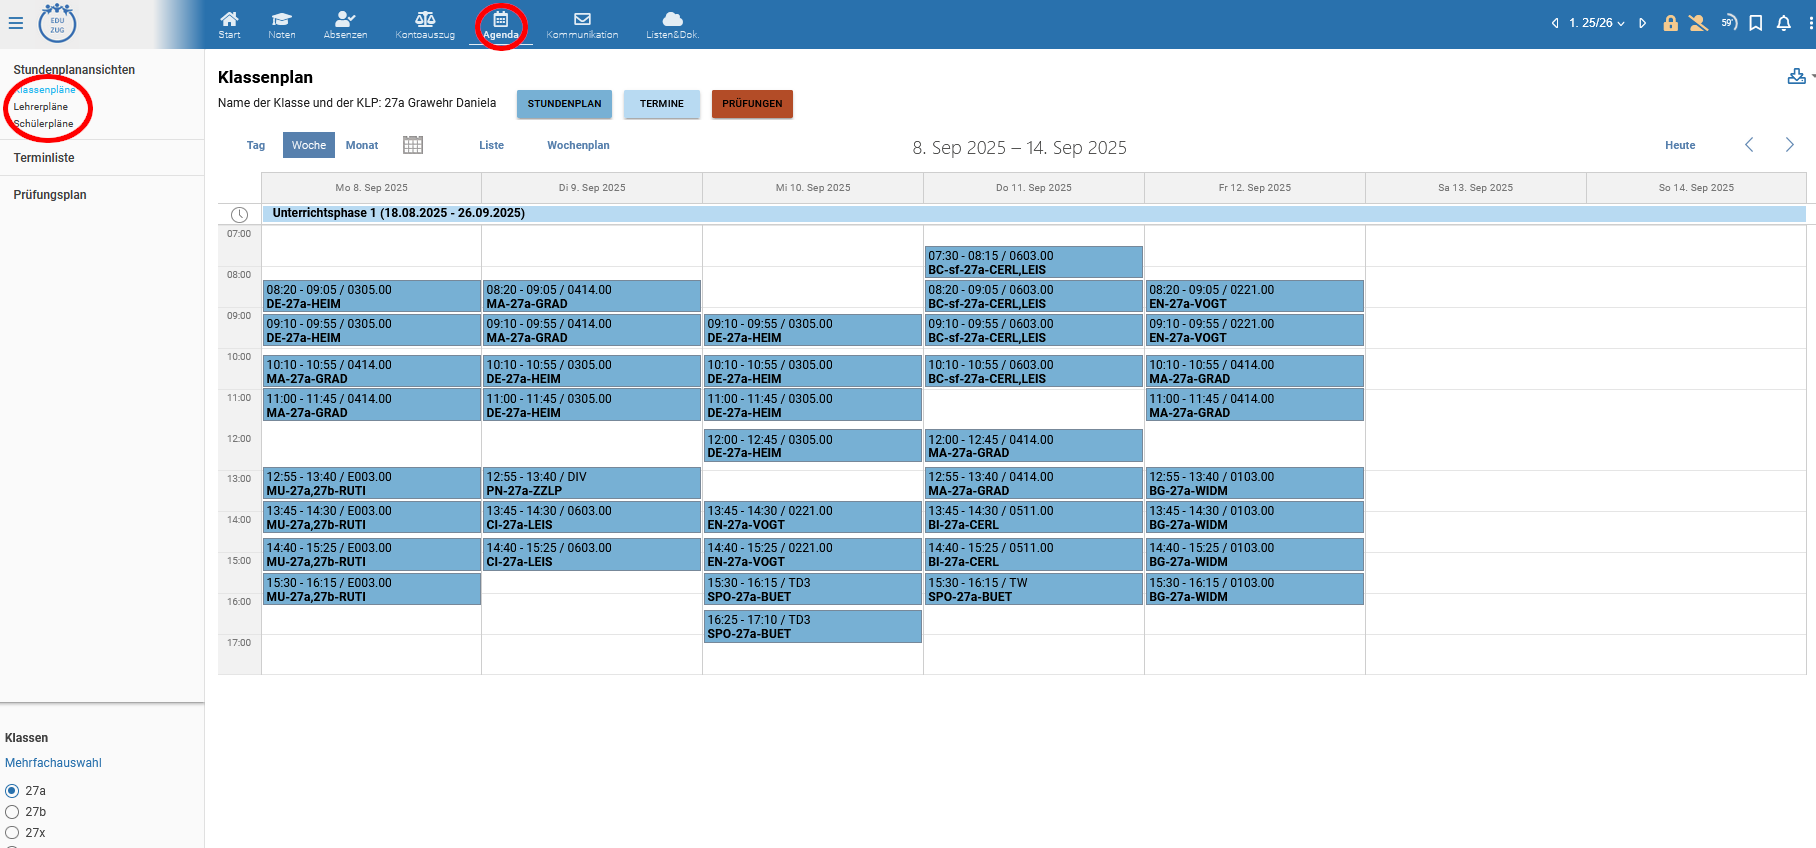The image size is (1816, 848).
Task: Open Wednesday 16:25 SPO-27a-BUET lesson
Action: [813, 627]
